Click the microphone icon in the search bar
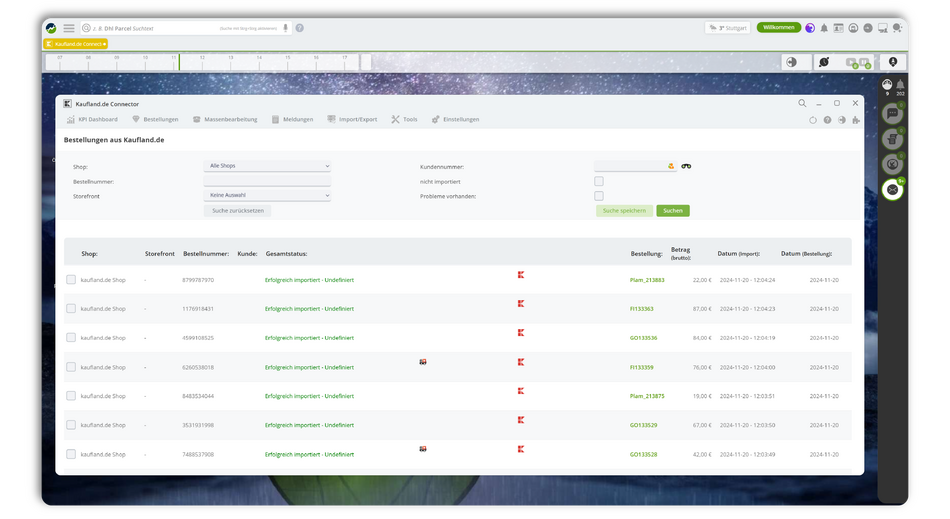Screen dimensions: 950x519 pos(285,28)
